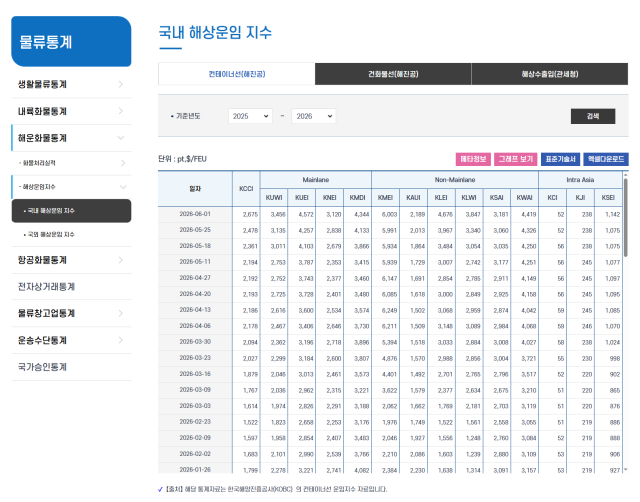Click the Intra Asia group header

tap(580, 180)
